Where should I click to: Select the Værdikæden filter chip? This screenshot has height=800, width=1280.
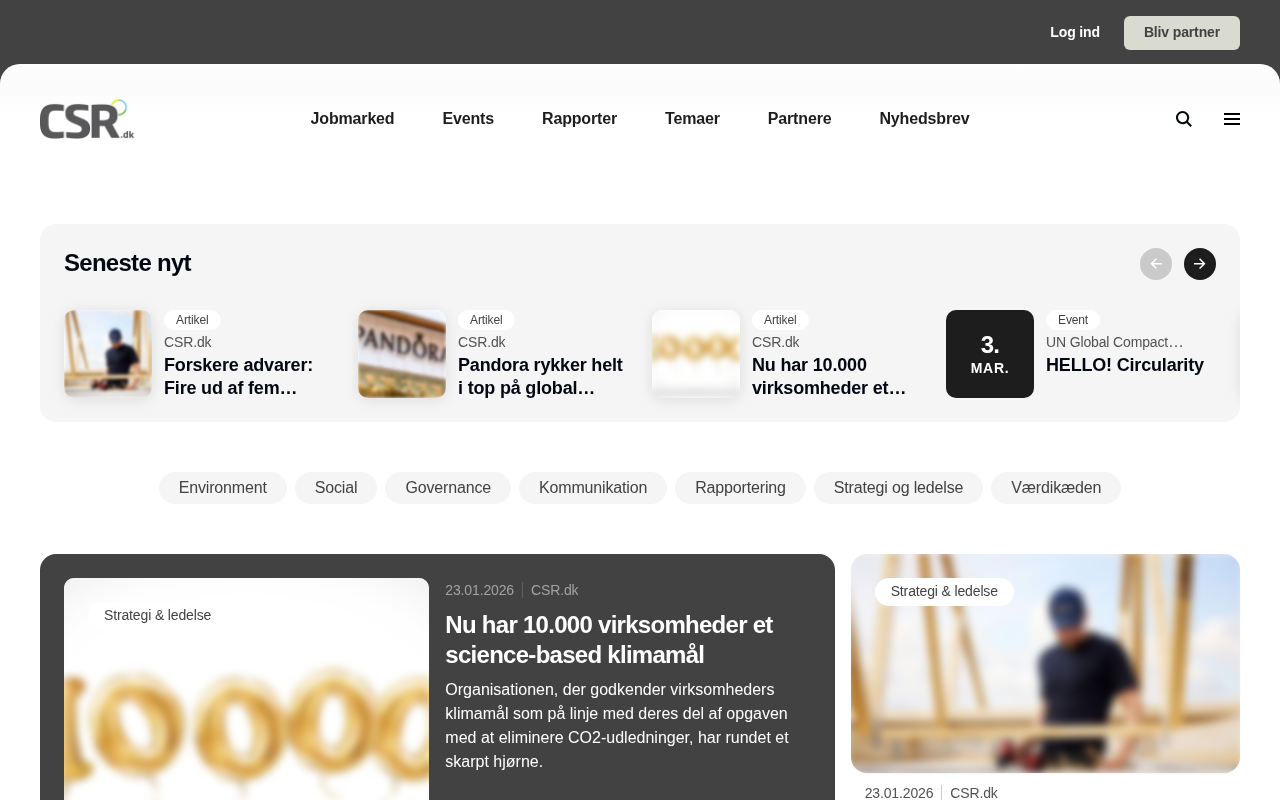pos(1056,488)
